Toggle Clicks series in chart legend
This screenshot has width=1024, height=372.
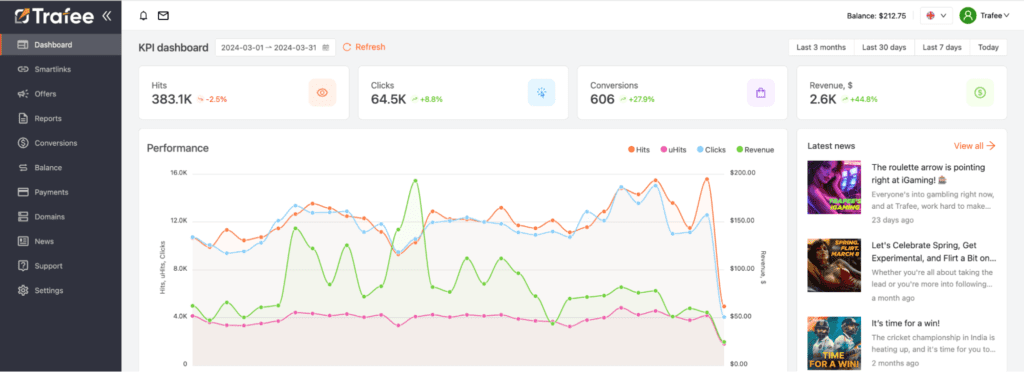pos(711,149)
